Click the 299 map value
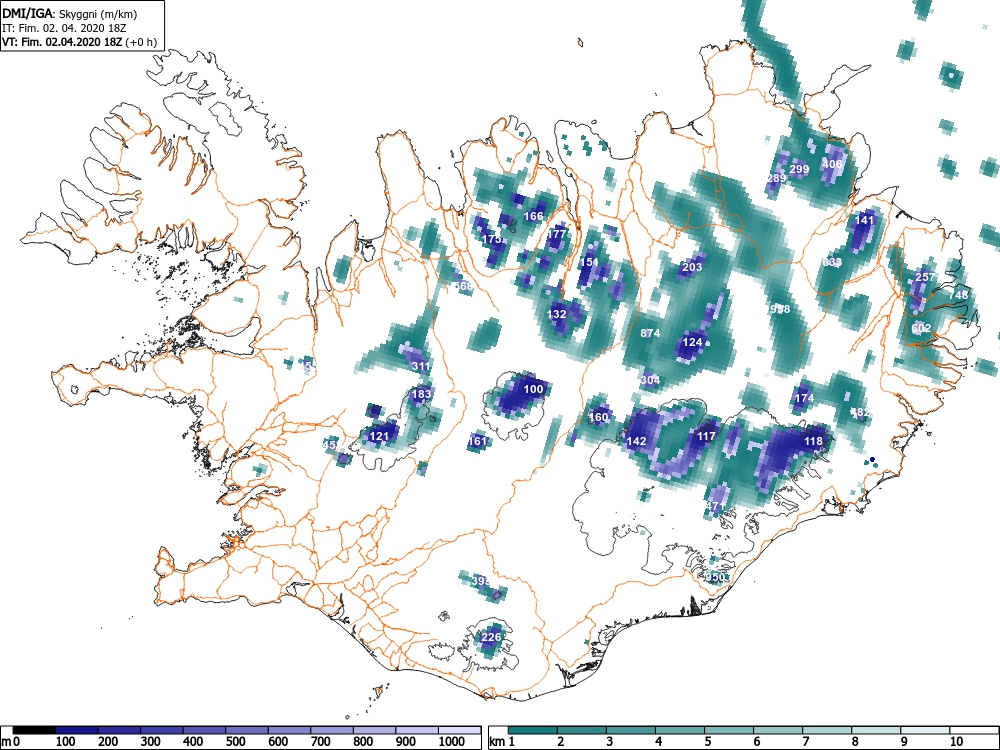 click(x=799, y=169)
